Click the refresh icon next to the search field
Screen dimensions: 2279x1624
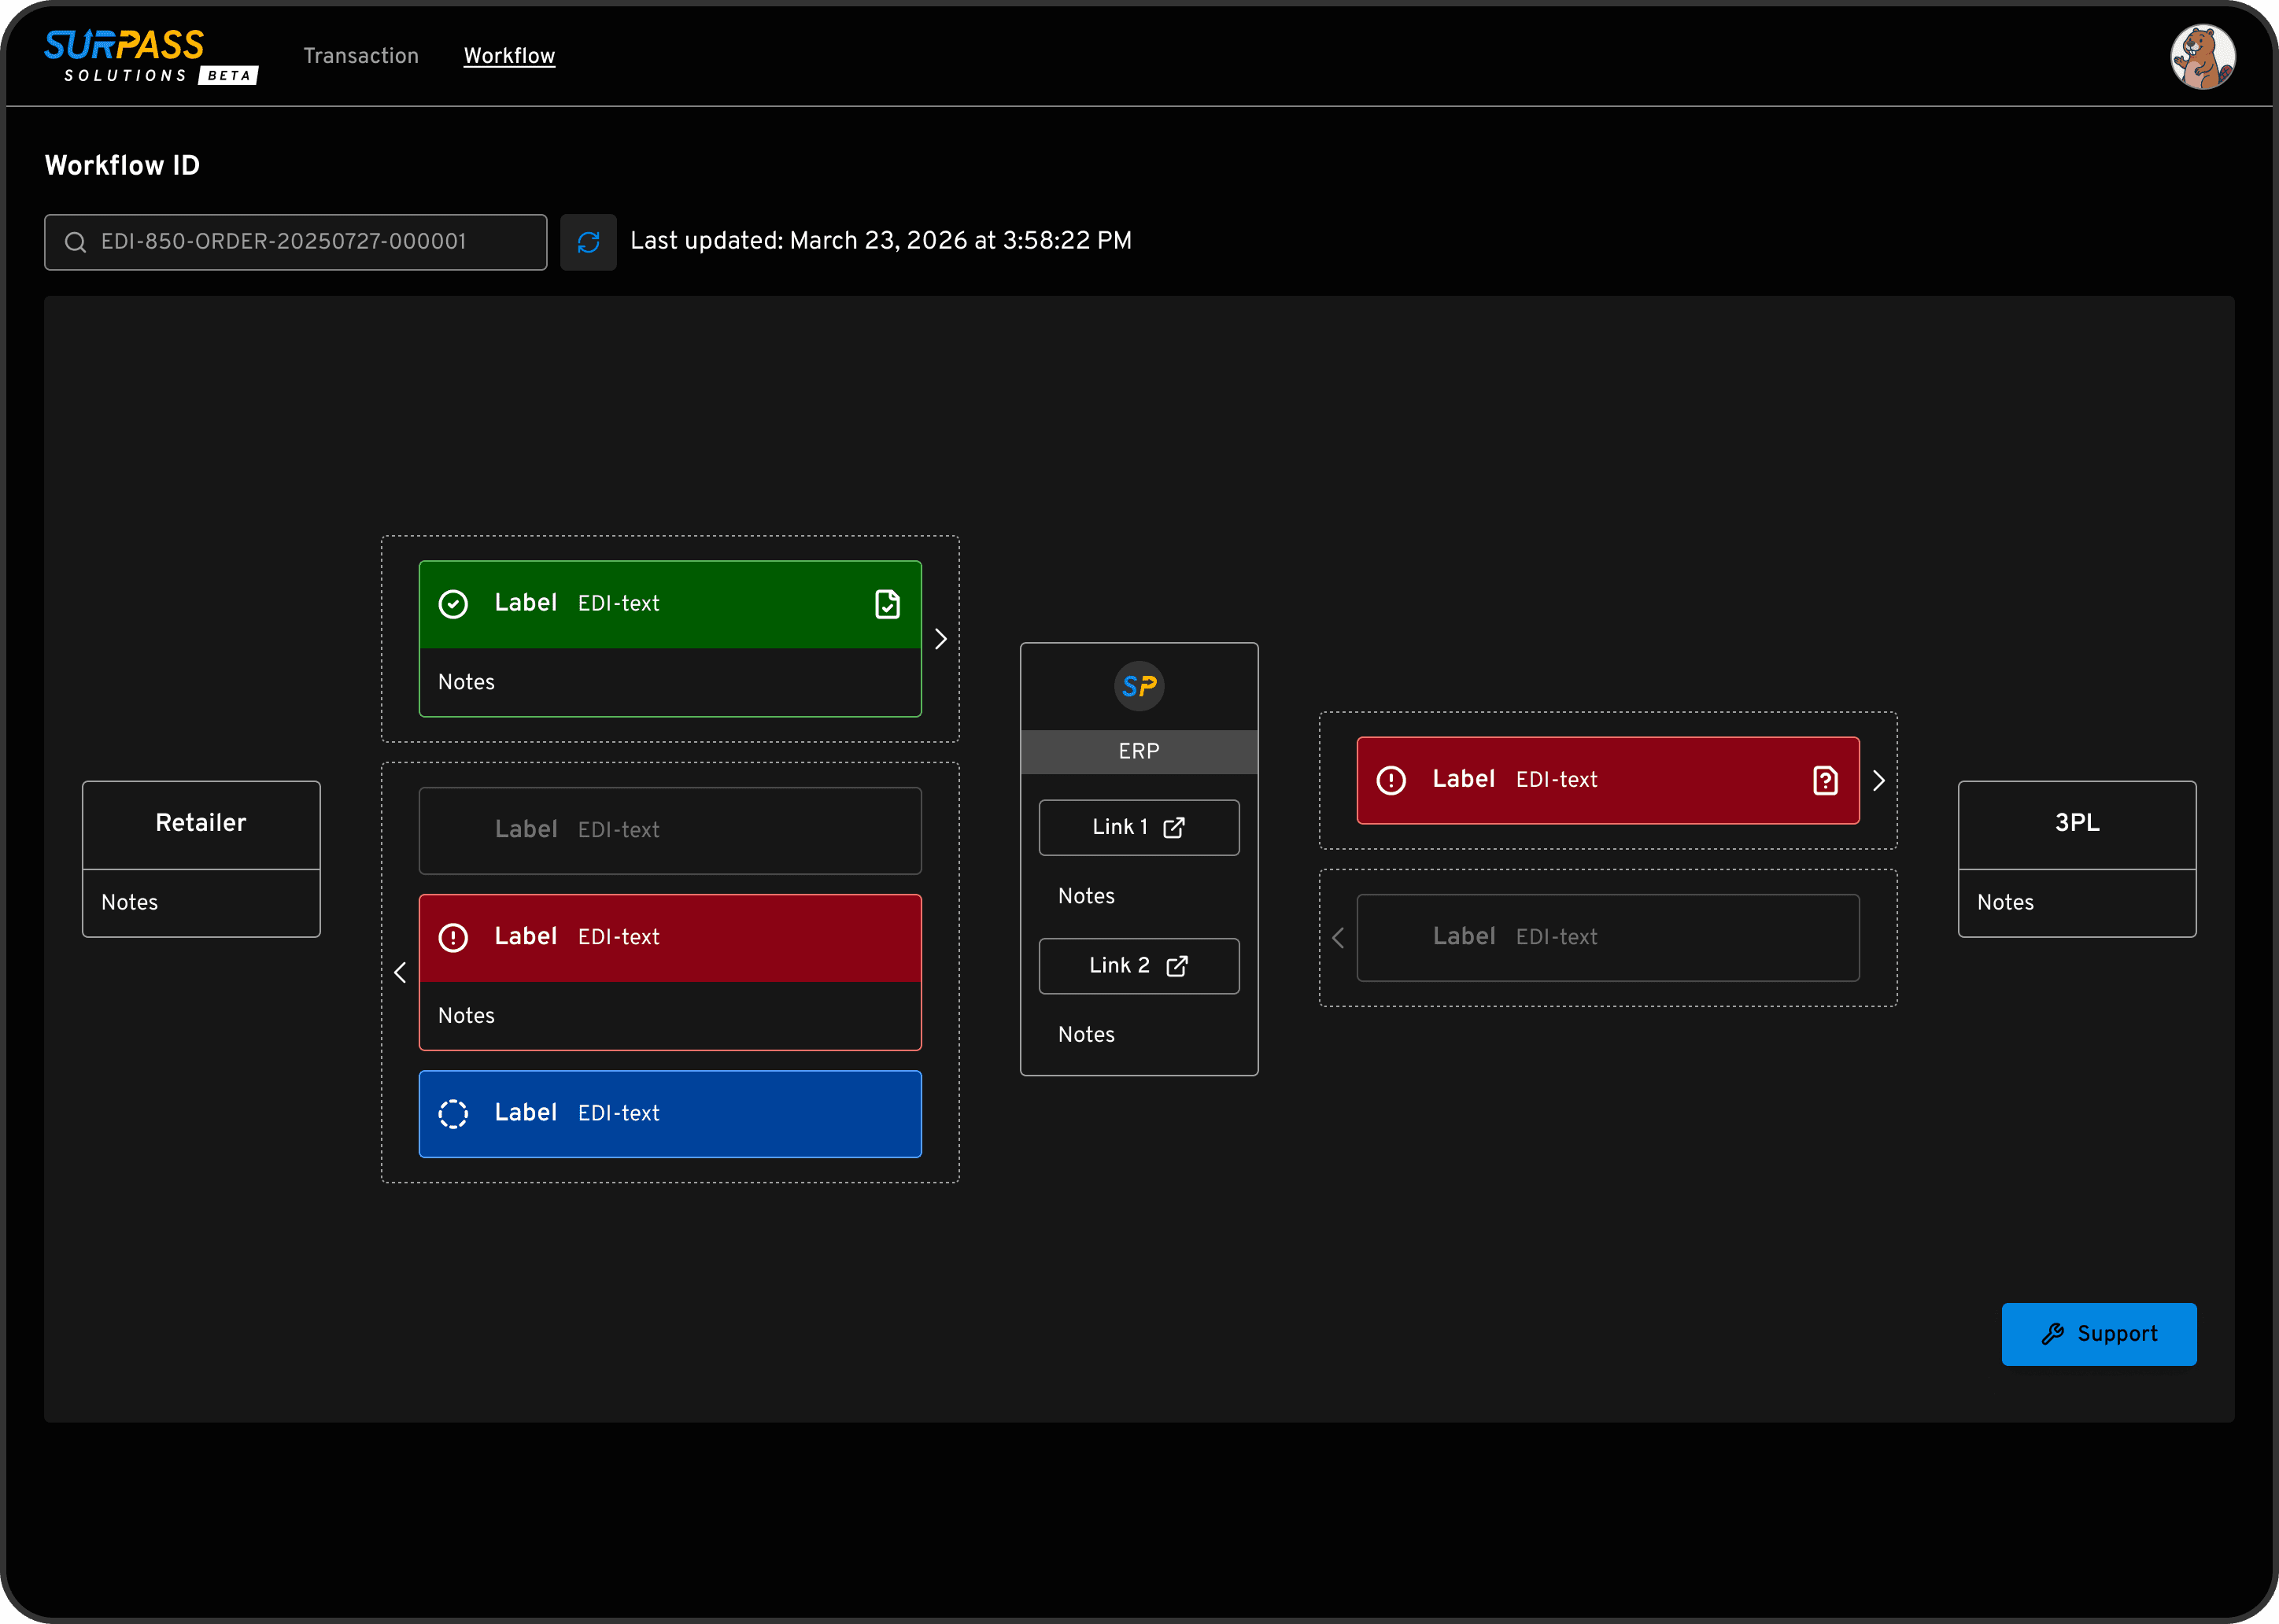[x=588, y=242]
